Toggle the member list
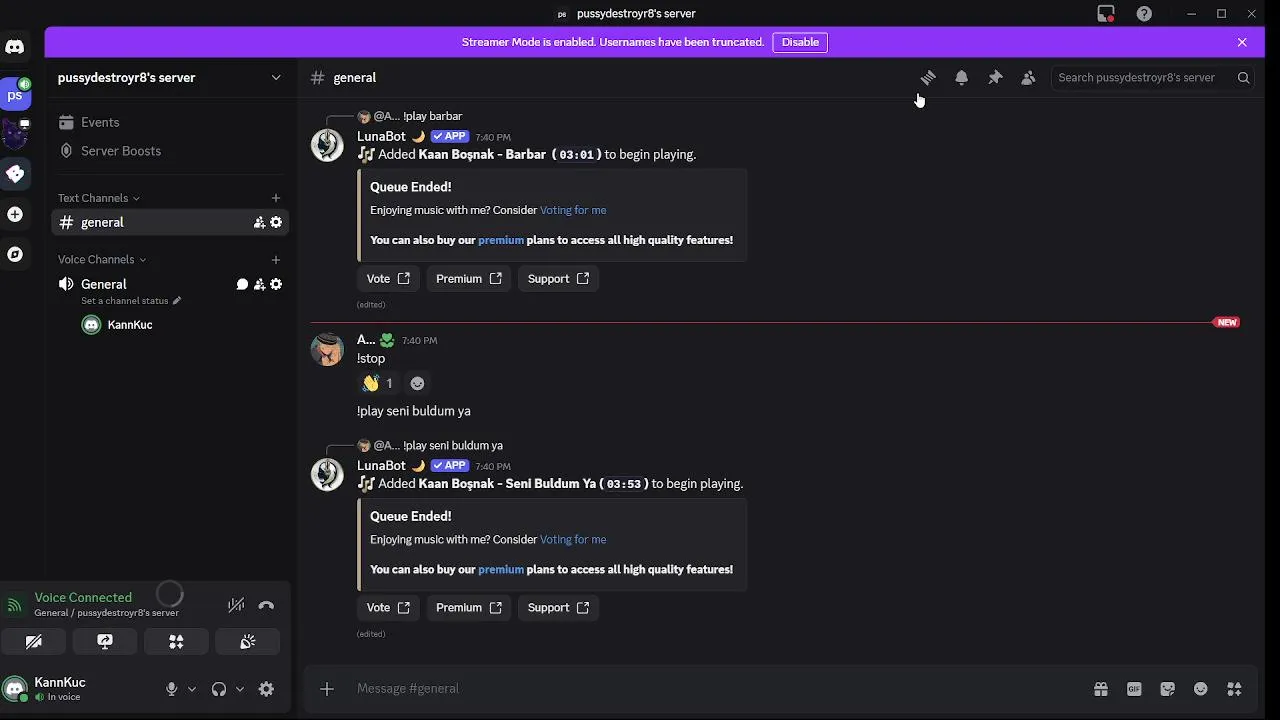Viewport: 1280px width, 720px height. coord(1028,78)
